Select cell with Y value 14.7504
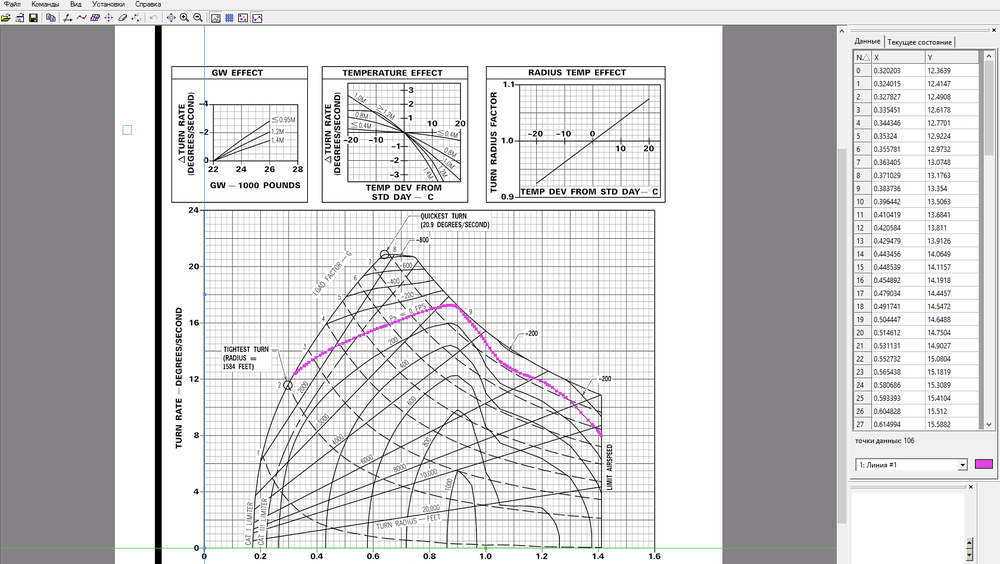 (952, 332)
